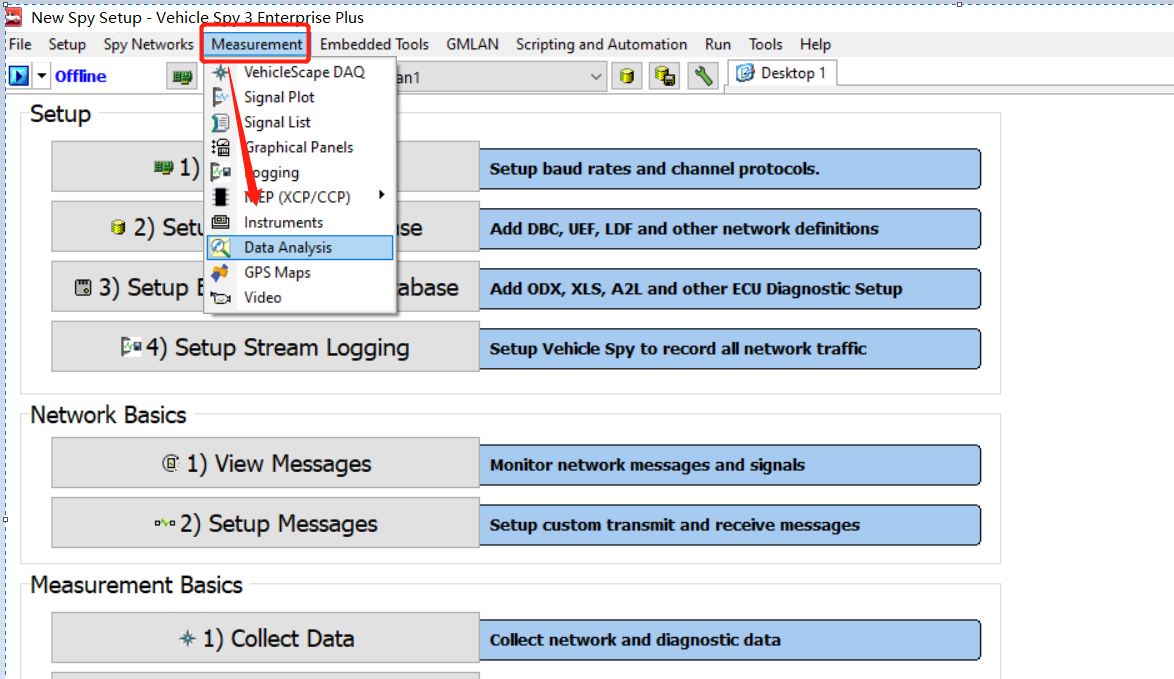Screen dimensions: 1174x679
Task: Choose Signal Plot in the menu
Action: pos(279,97)
